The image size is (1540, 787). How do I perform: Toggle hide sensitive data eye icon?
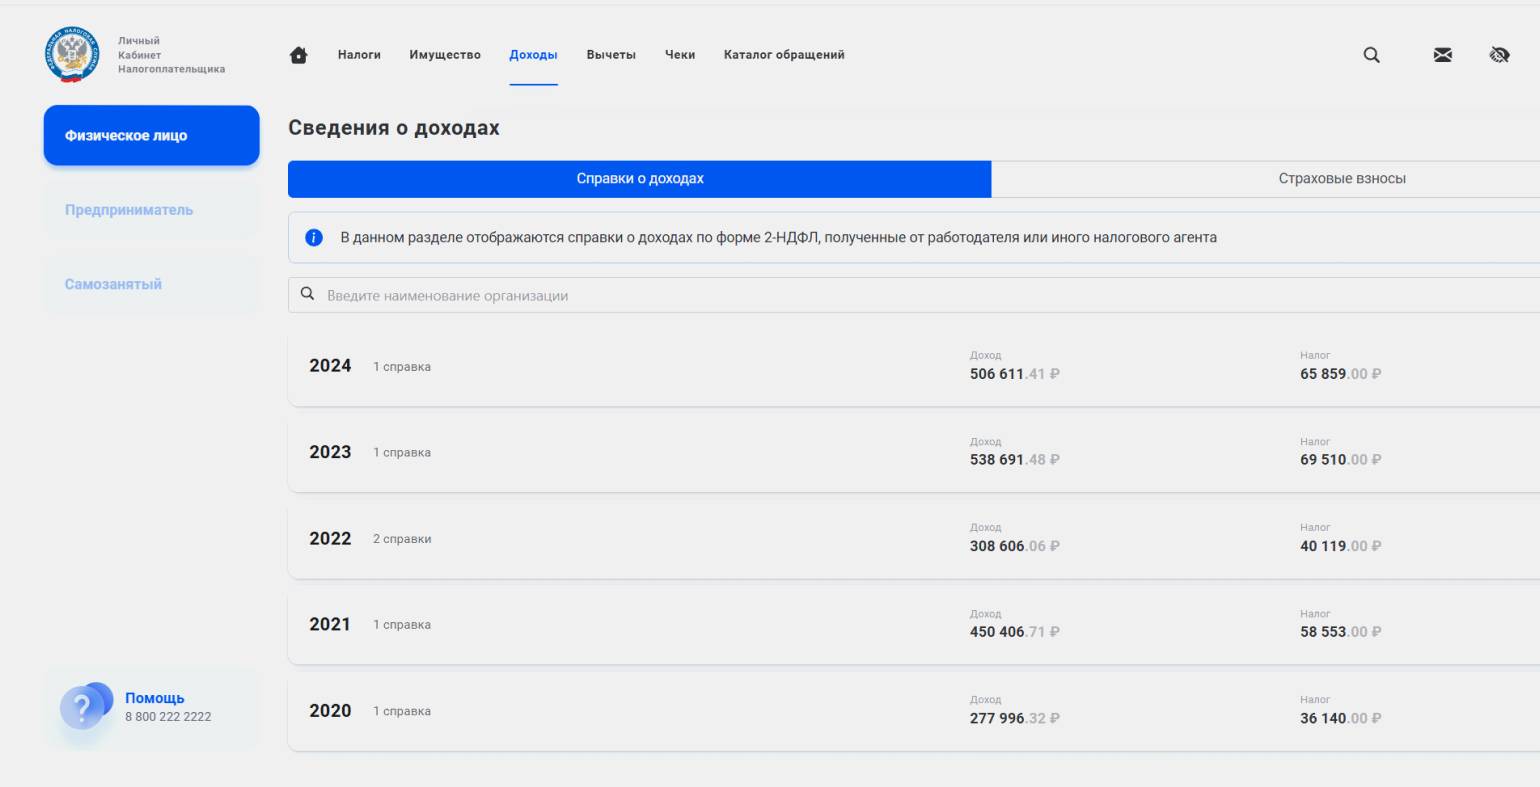(x=1498, y=55)
